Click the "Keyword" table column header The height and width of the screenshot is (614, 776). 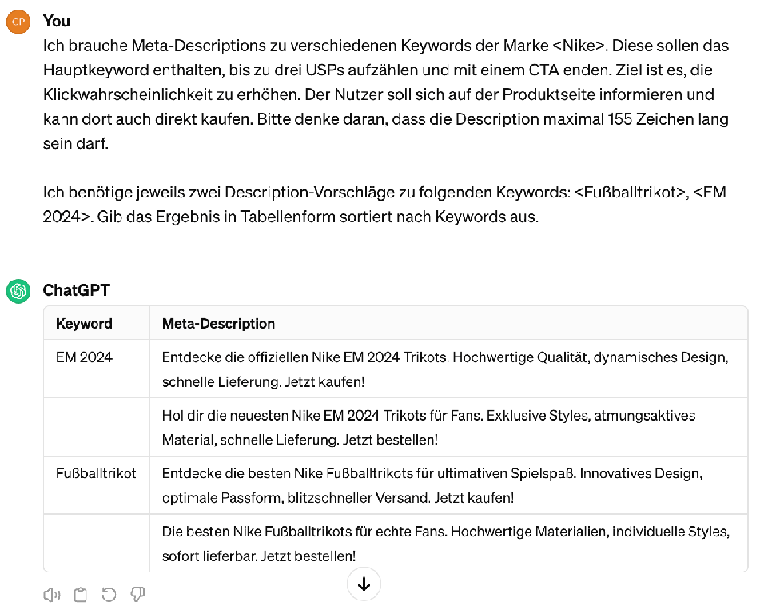84,324
